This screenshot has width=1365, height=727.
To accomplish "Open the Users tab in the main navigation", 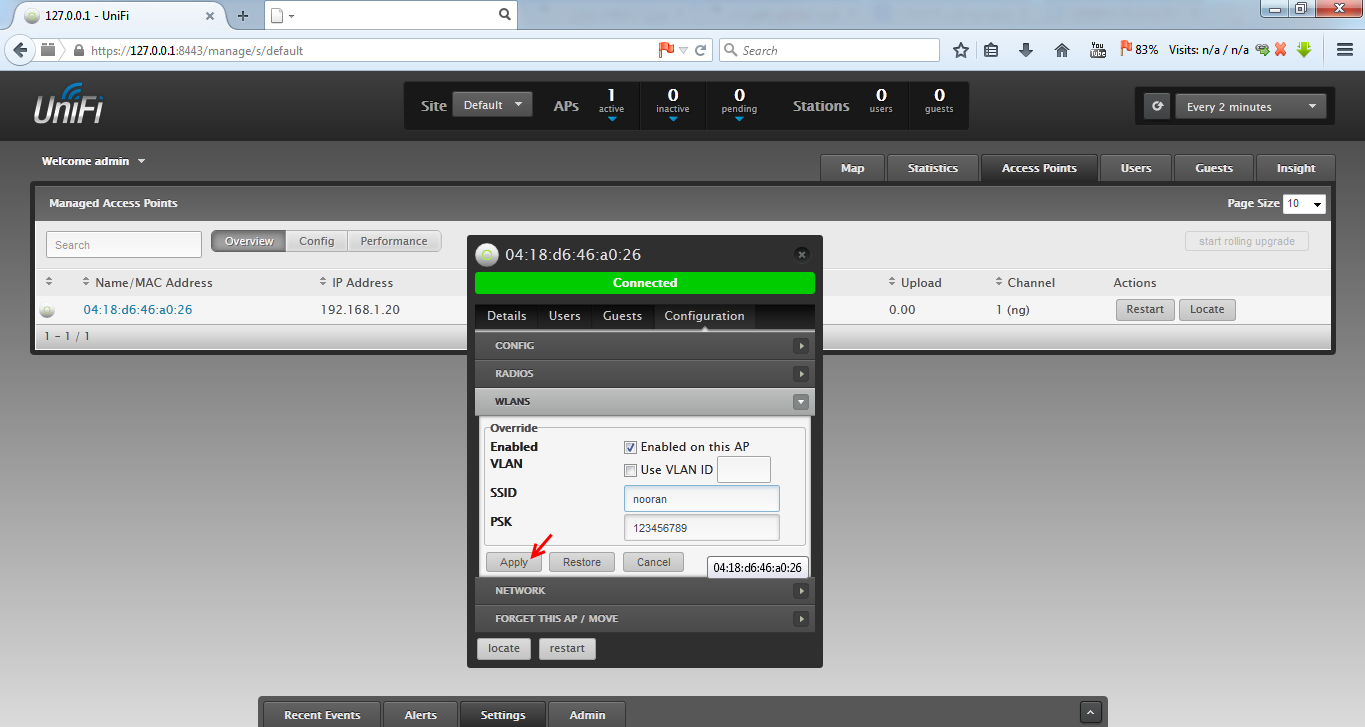I will tap(1136, 168).
